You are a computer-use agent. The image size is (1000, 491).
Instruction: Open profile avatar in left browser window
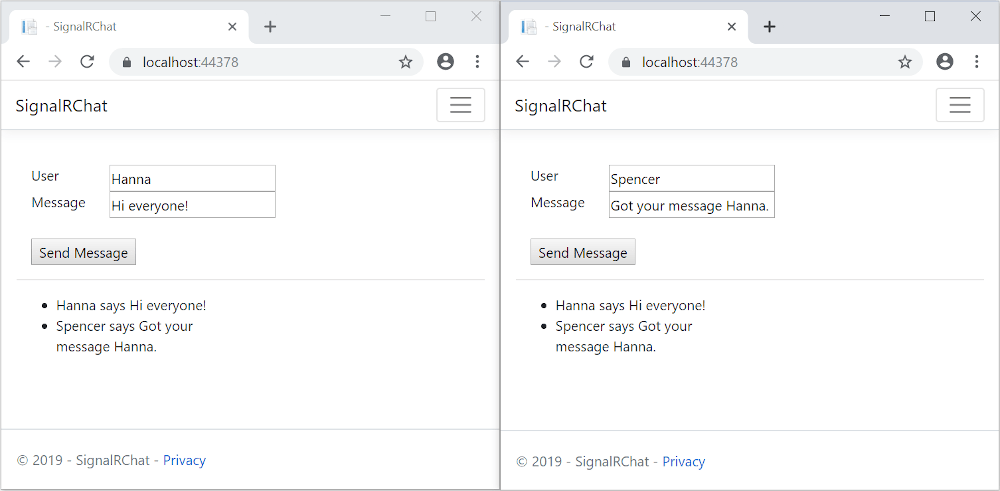[x=446, y=62]
